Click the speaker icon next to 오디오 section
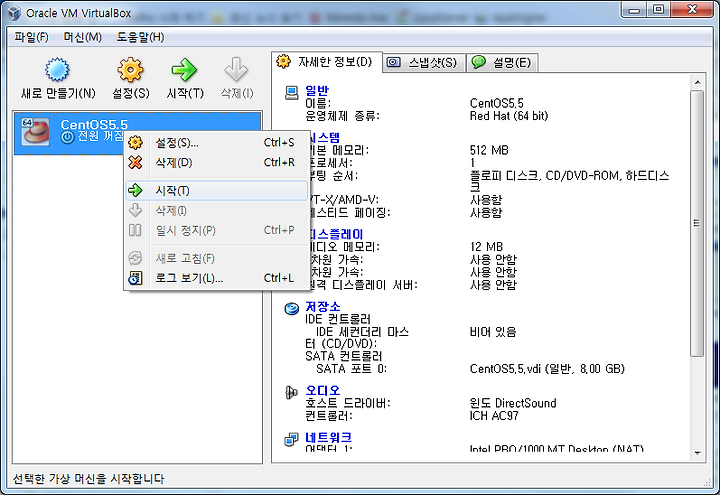 point(292,392)
